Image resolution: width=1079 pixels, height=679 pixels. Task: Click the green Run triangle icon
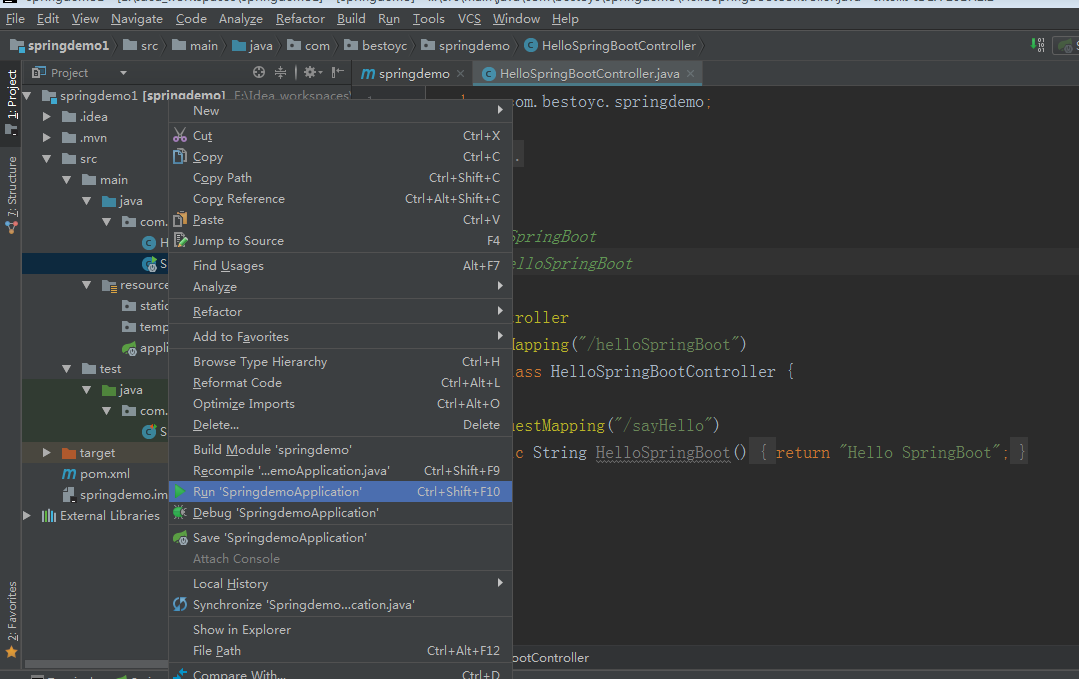tap(180, 491)
